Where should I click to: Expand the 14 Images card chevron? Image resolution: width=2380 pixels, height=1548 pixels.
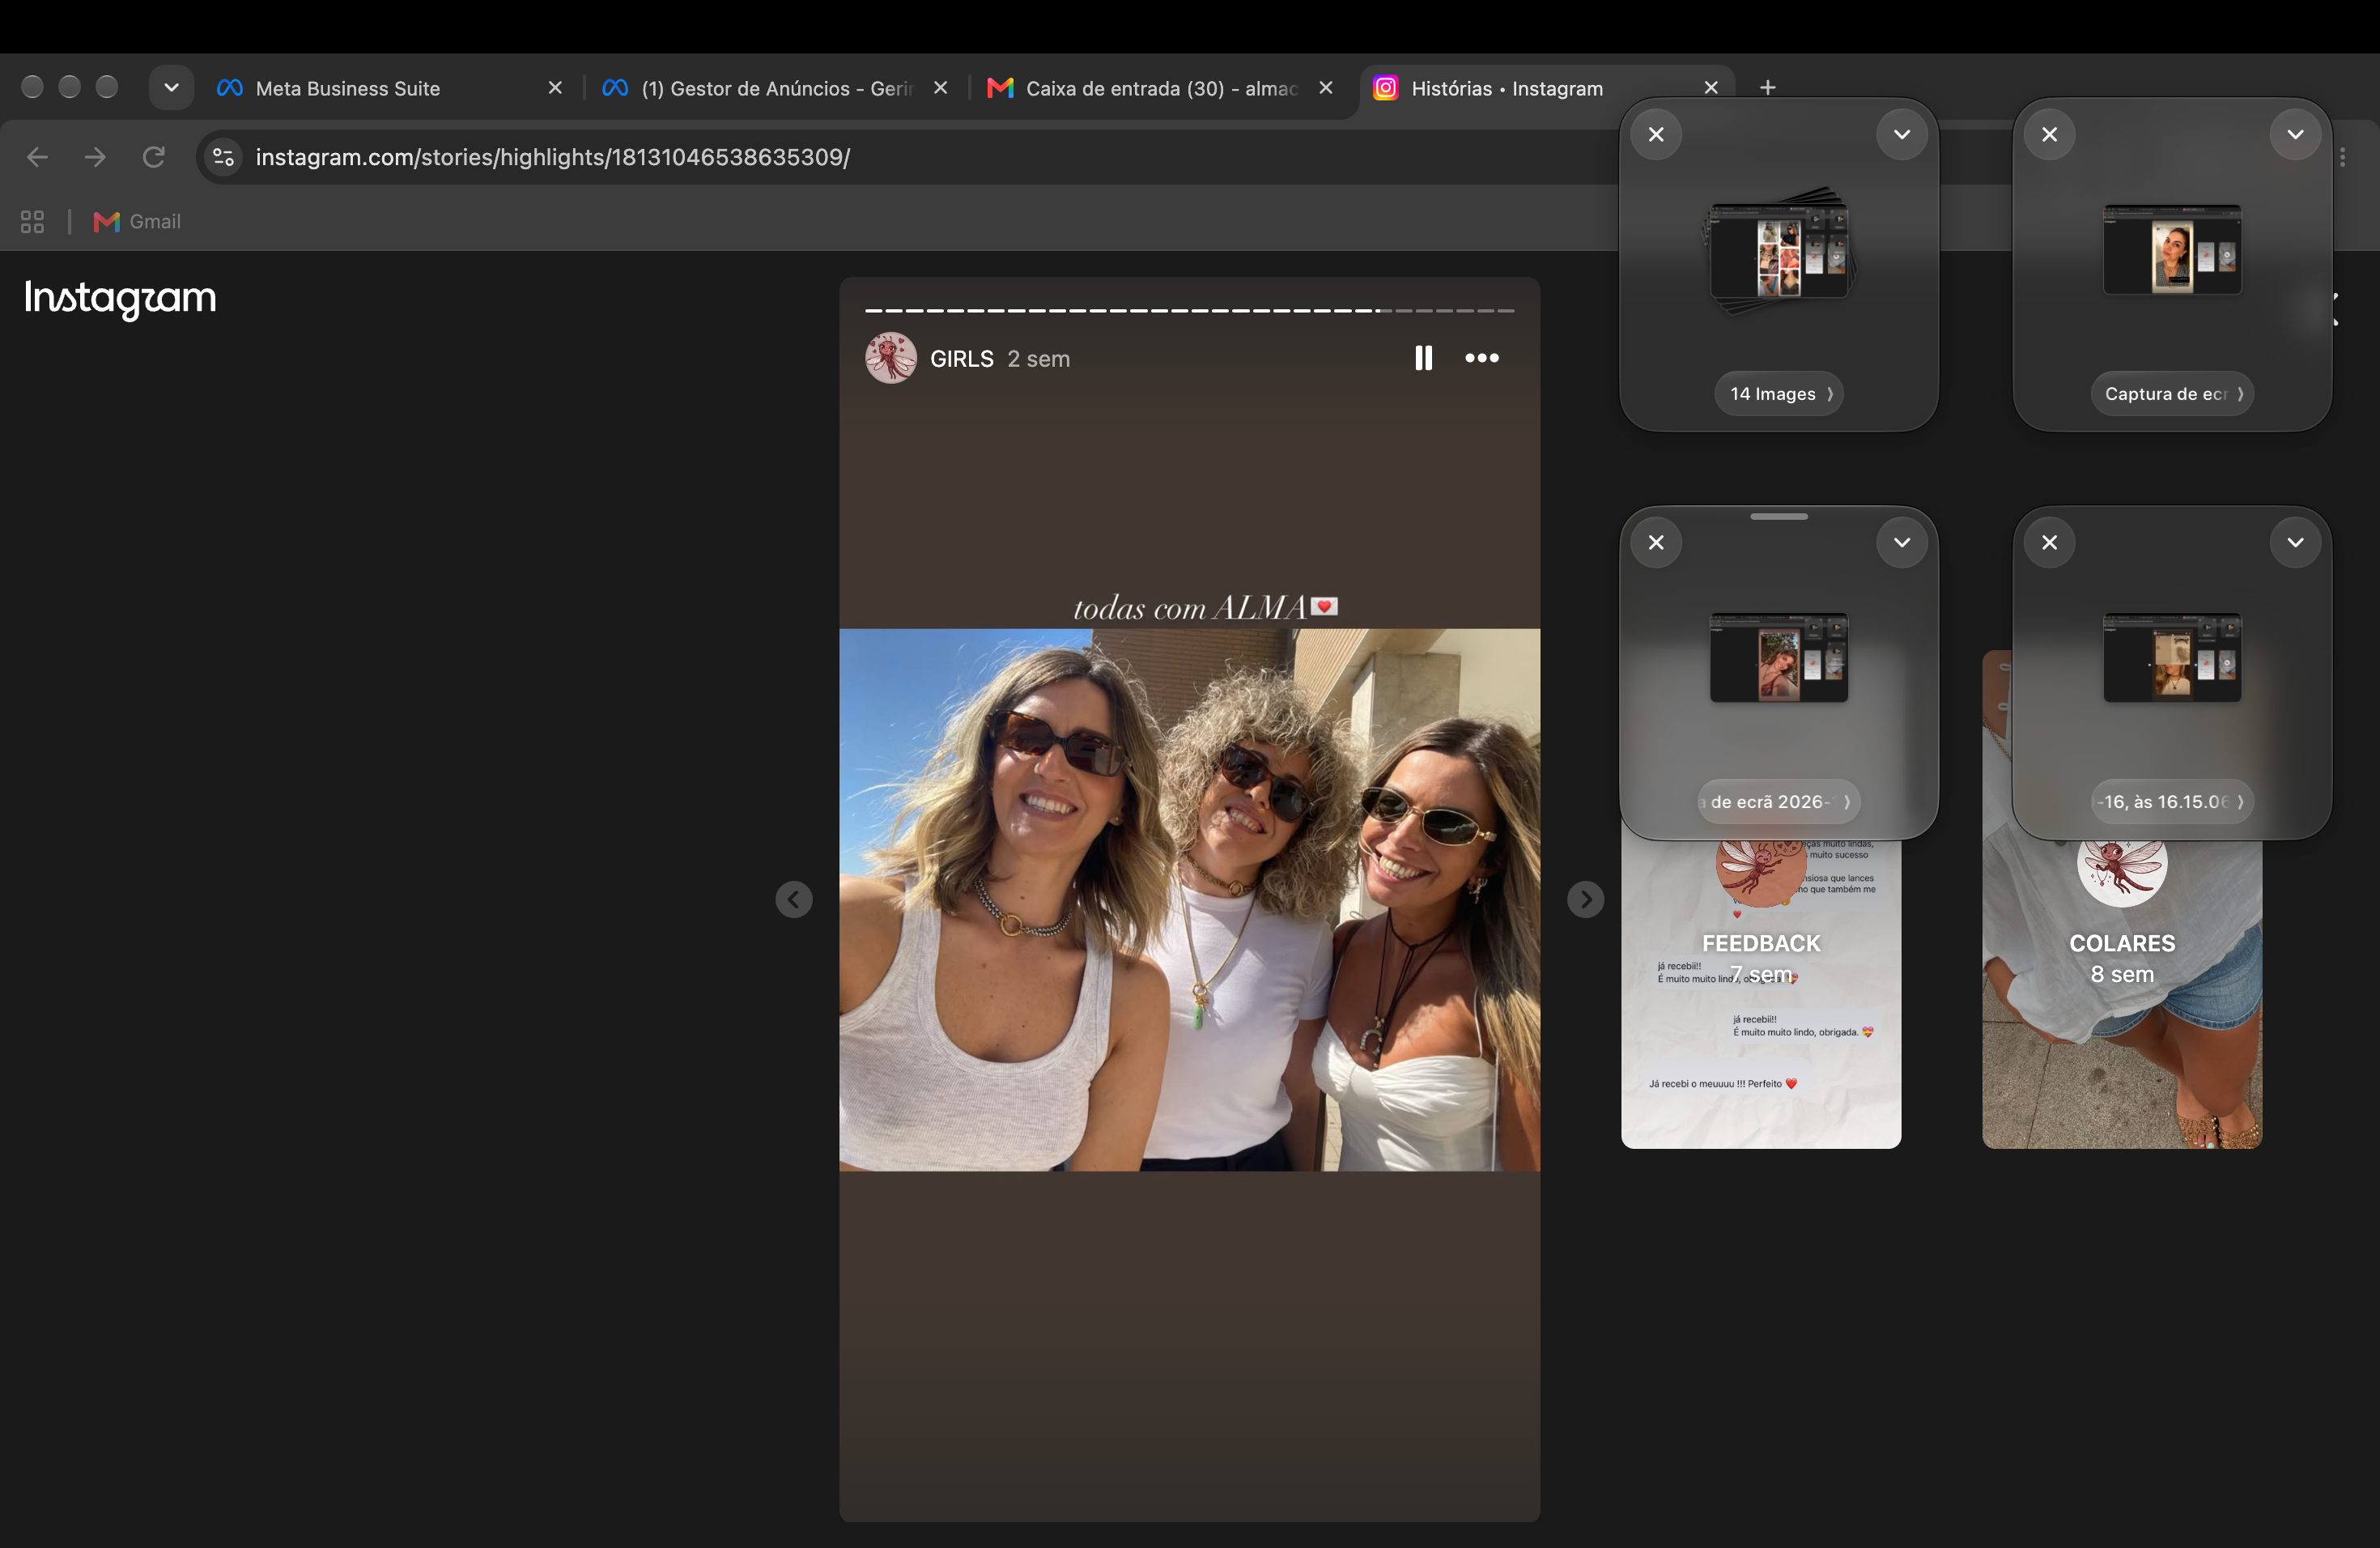[1901, 134]
